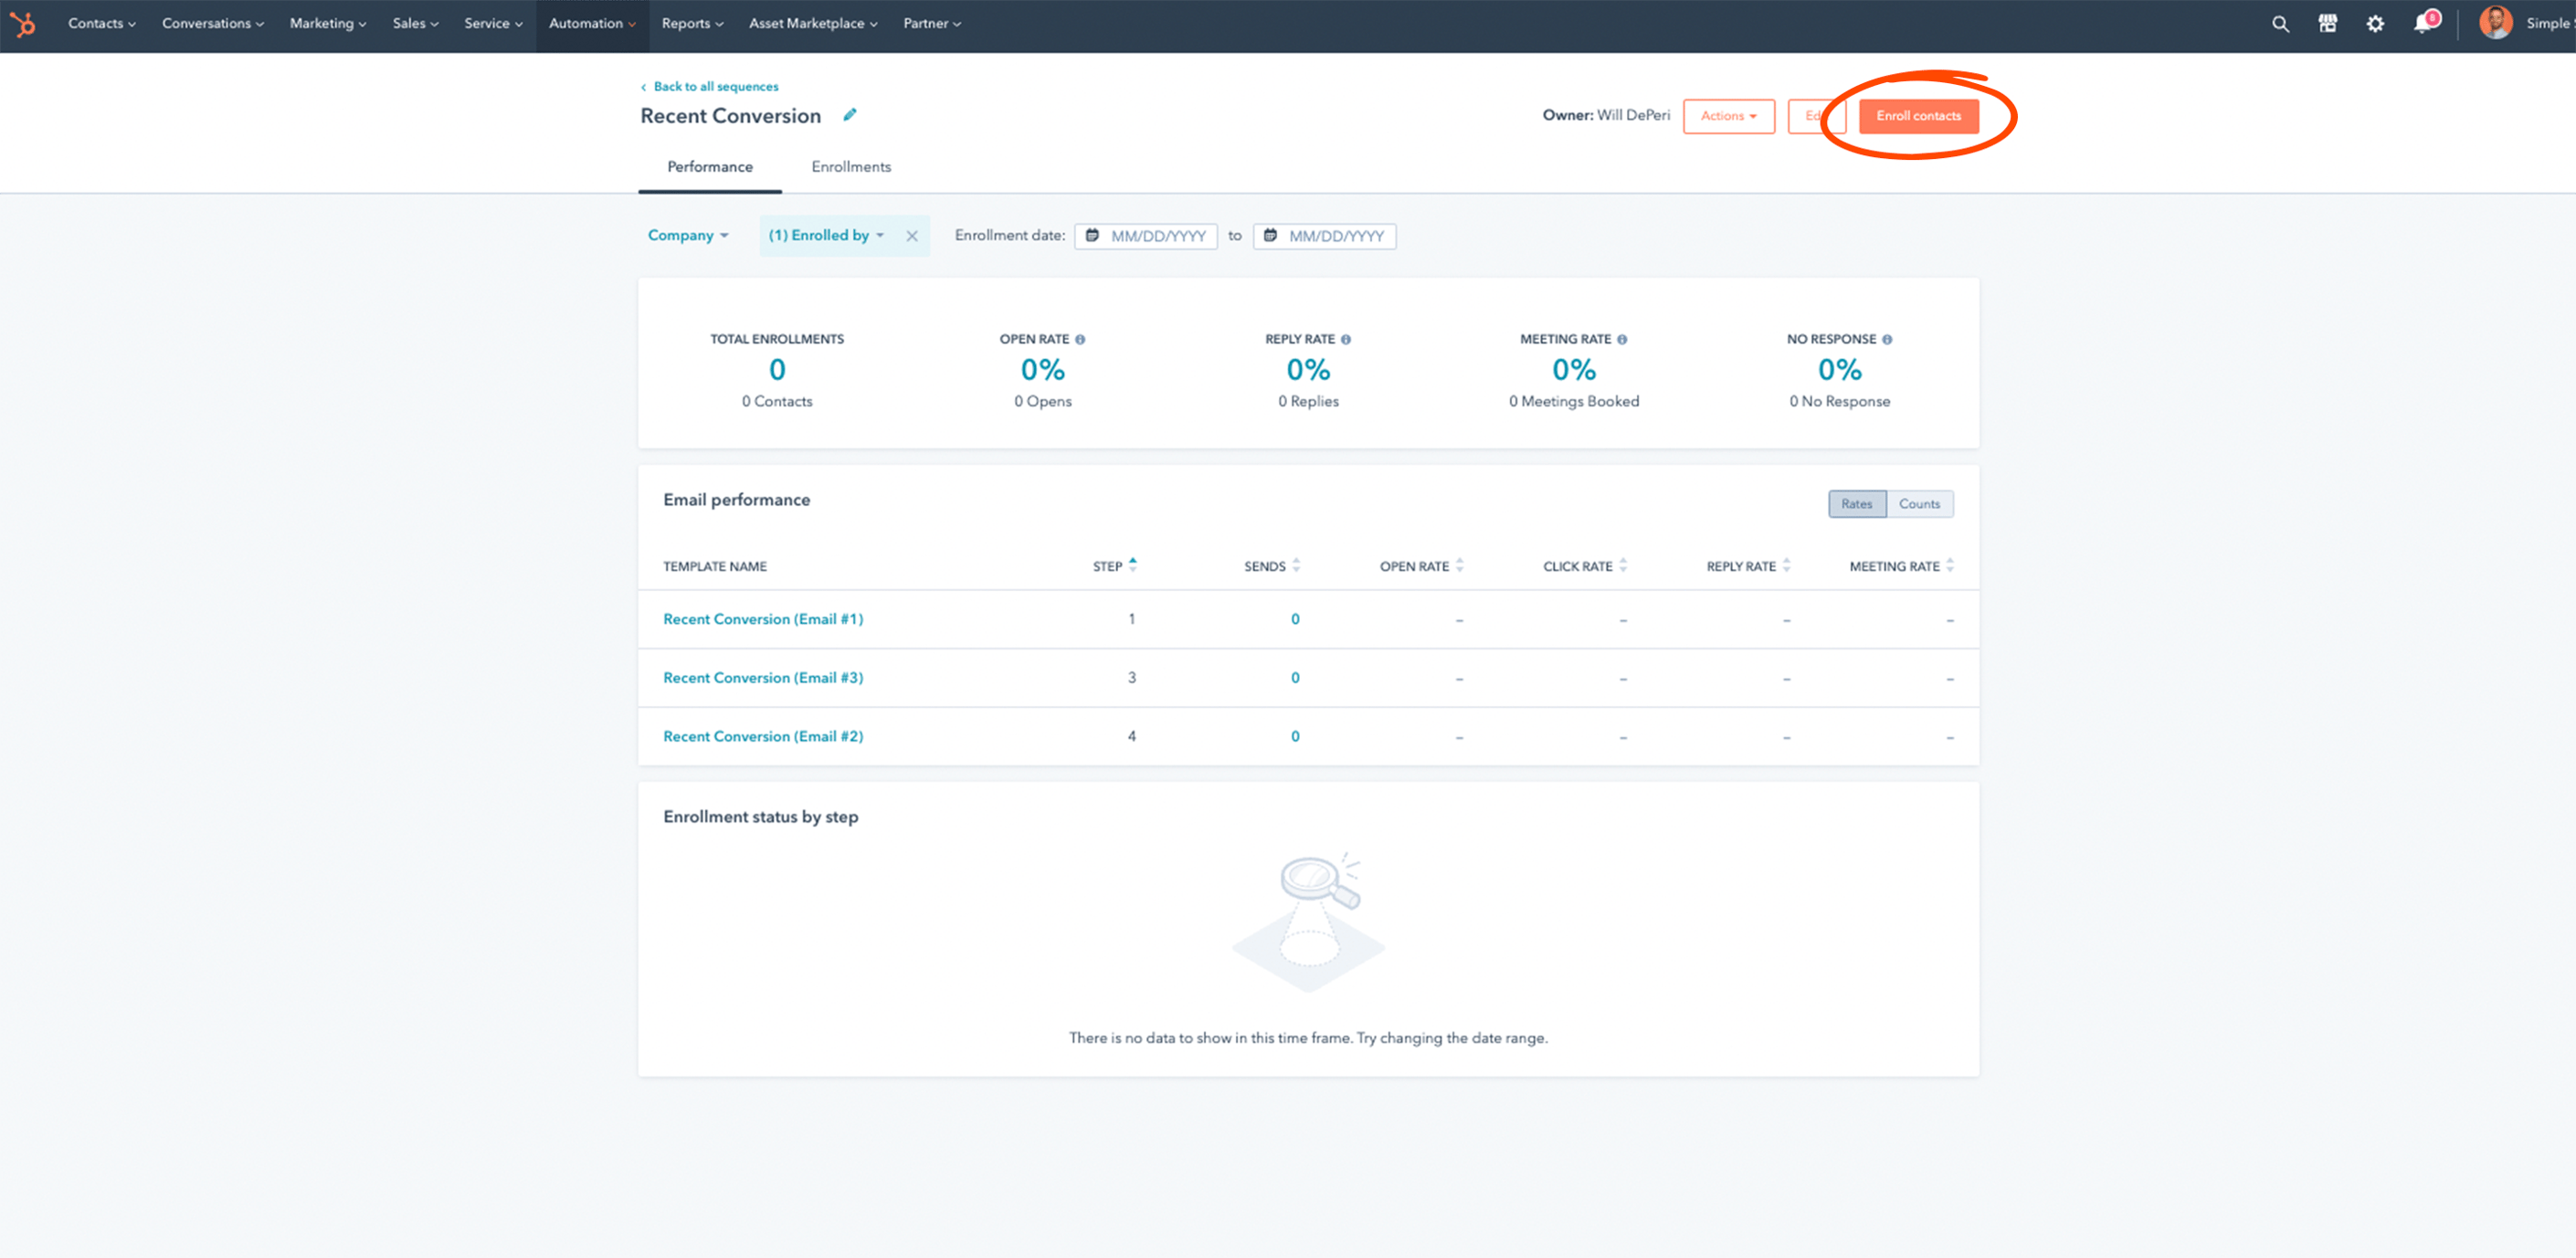This screenshot has width=2576, height=1258.
Task: Switch to the Enrollments tab
Action: coord(851,166)
